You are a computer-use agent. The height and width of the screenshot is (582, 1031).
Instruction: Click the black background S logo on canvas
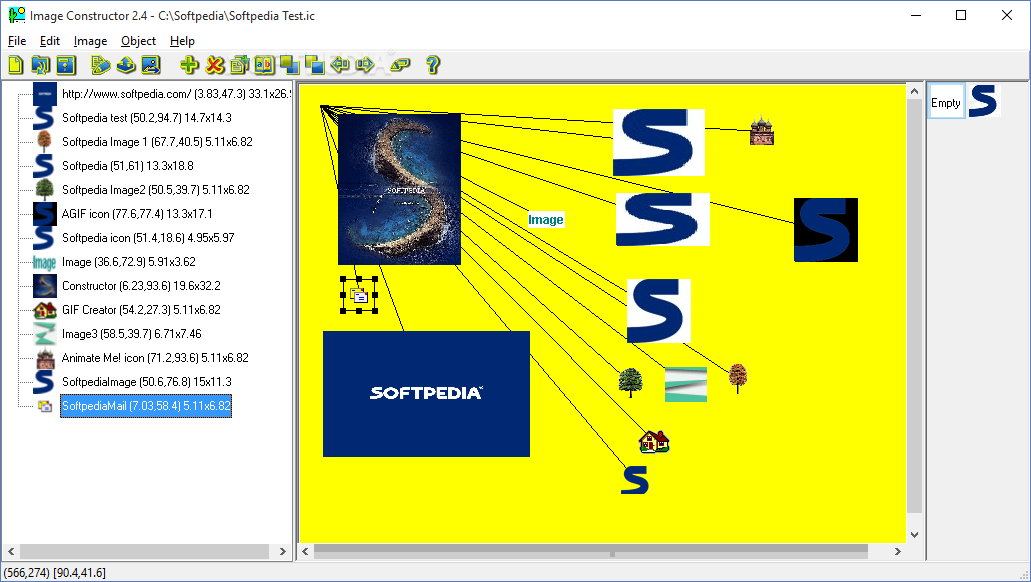pos(826,230)
